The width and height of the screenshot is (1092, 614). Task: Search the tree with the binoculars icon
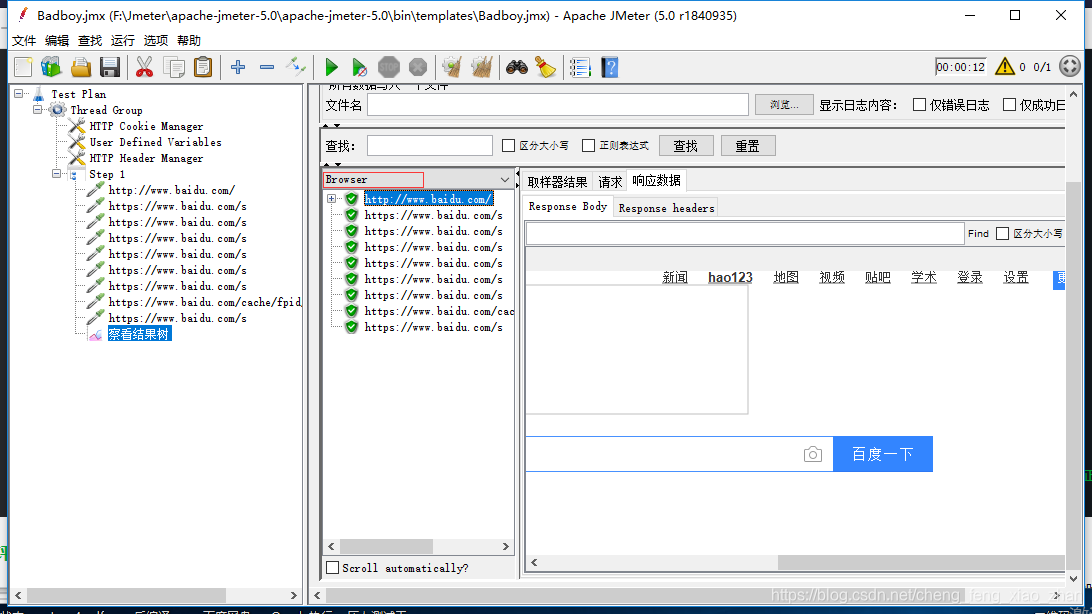click(517, 68)
